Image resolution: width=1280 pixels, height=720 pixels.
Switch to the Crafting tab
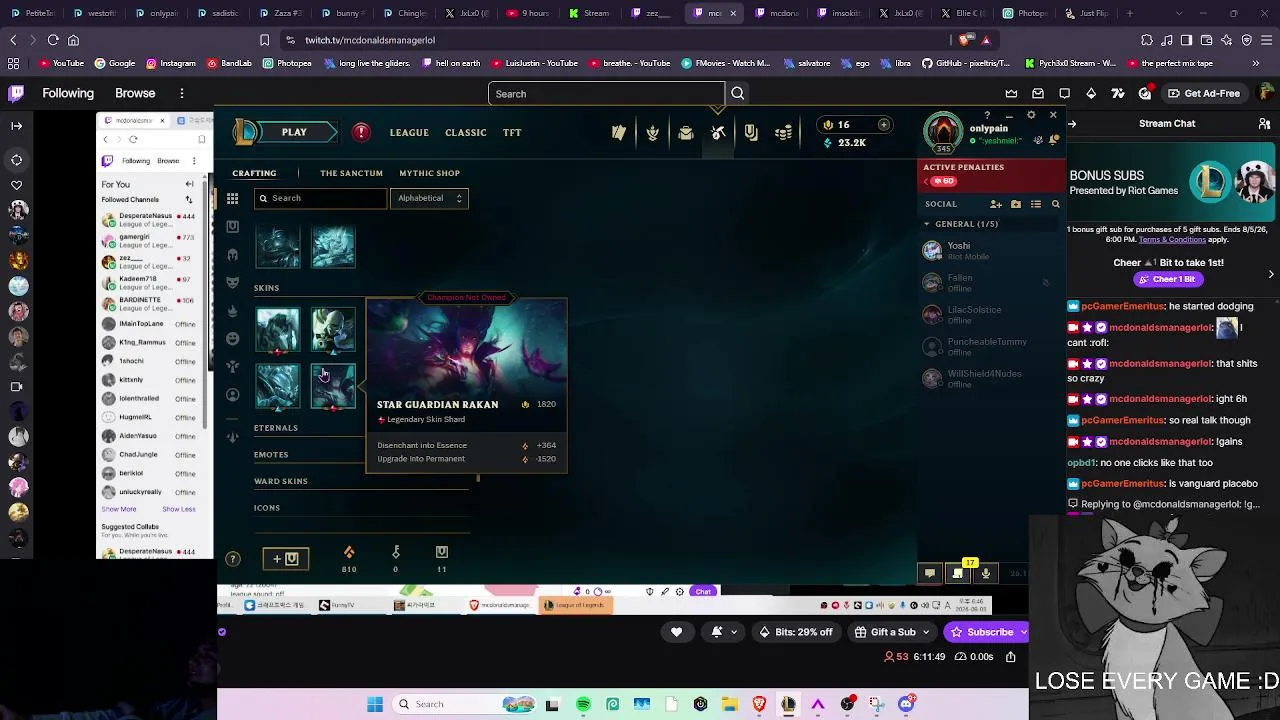[x=254, y=173]
